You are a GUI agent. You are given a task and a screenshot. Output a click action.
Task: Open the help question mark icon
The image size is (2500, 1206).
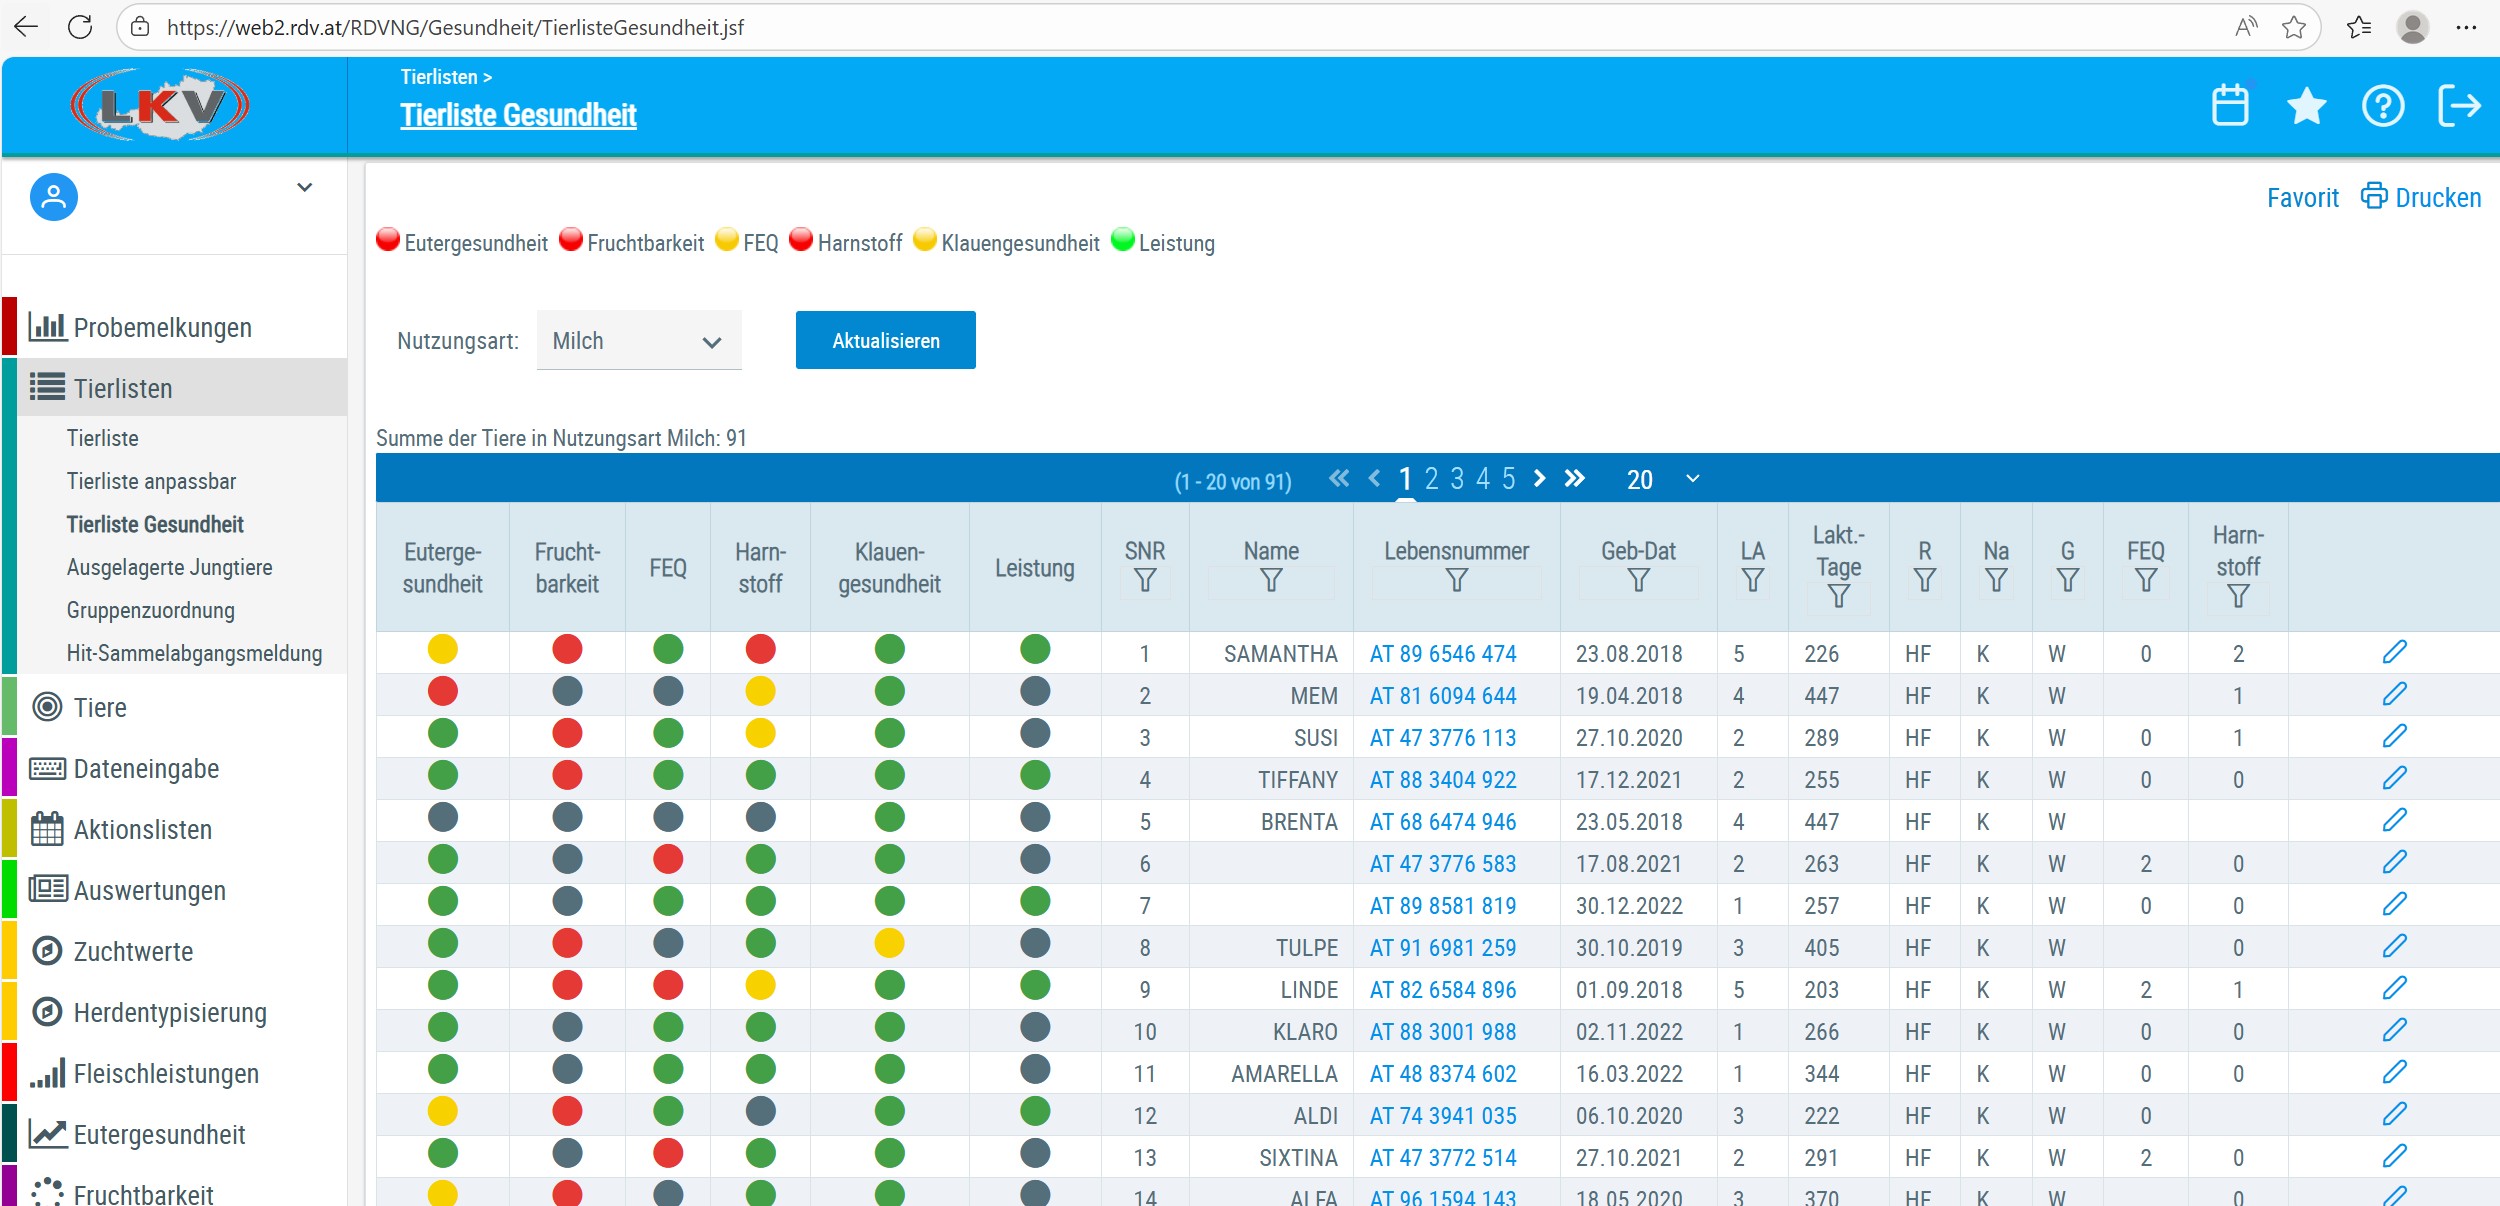[x=2382, y=105]
